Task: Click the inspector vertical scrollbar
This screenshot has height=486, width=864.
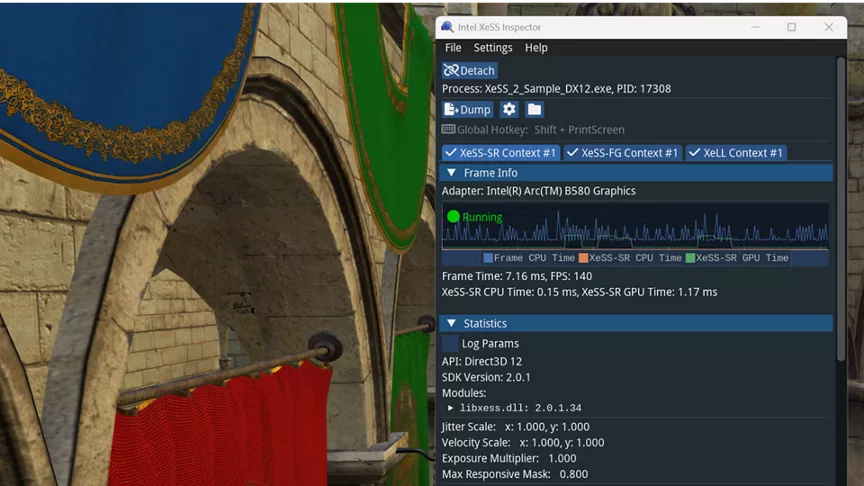Action: [841, 209]
